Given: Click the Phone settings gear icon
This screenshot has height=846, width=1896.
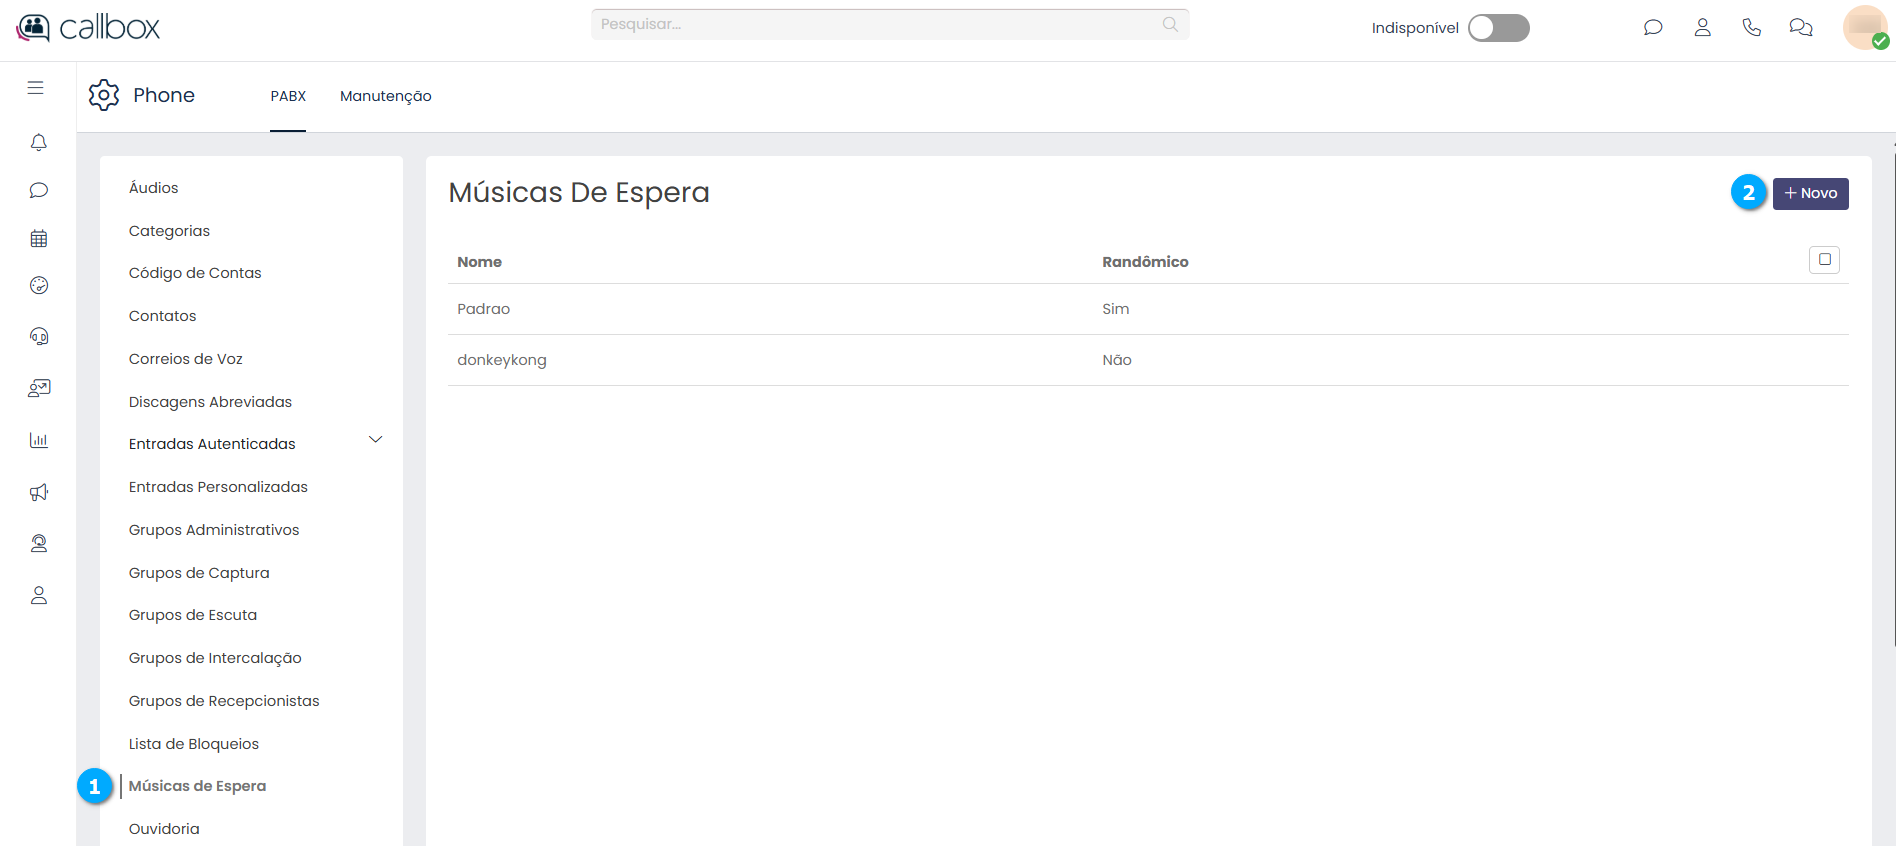Looking at the screenshot, I should pos(104,95).
